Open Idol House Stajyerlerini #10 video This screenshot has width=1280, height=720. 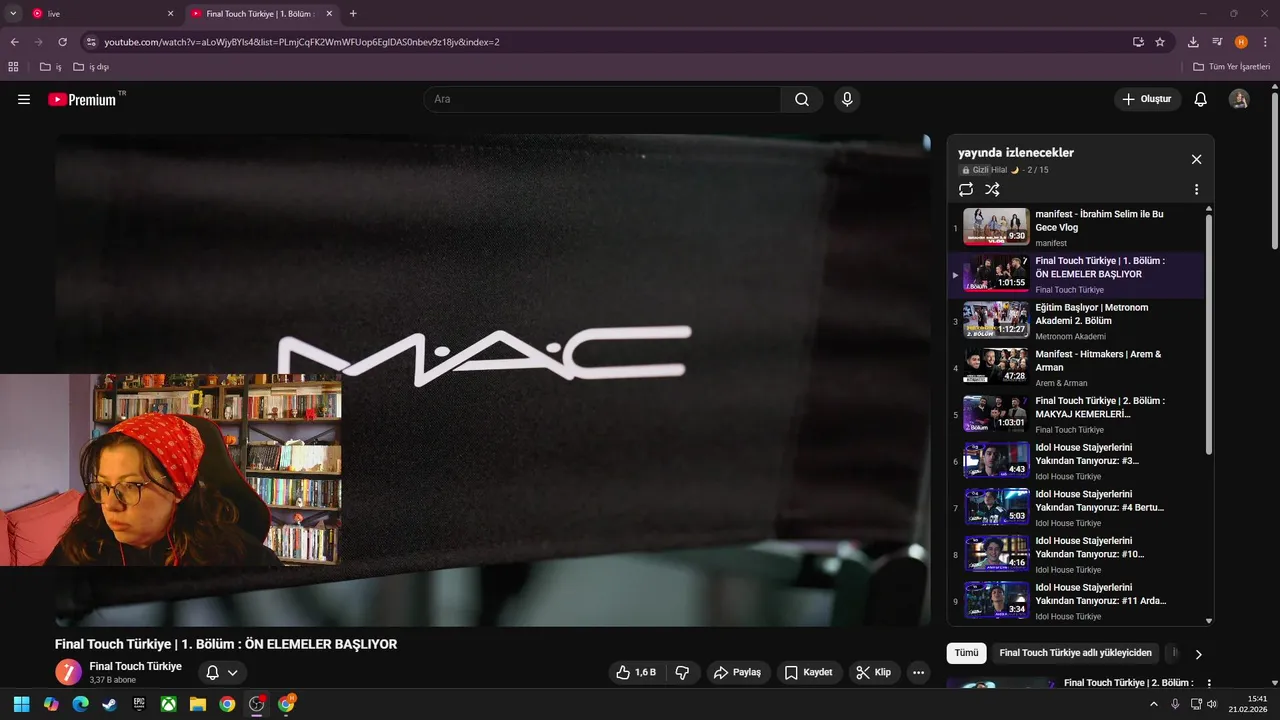click(x=1076, y=555)
